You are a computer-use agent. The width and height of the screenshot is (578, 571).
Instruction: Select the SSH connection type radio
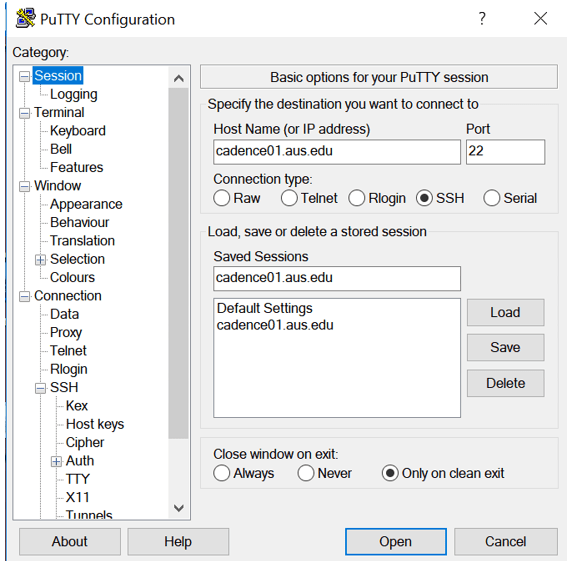click(x=424, y=198)
